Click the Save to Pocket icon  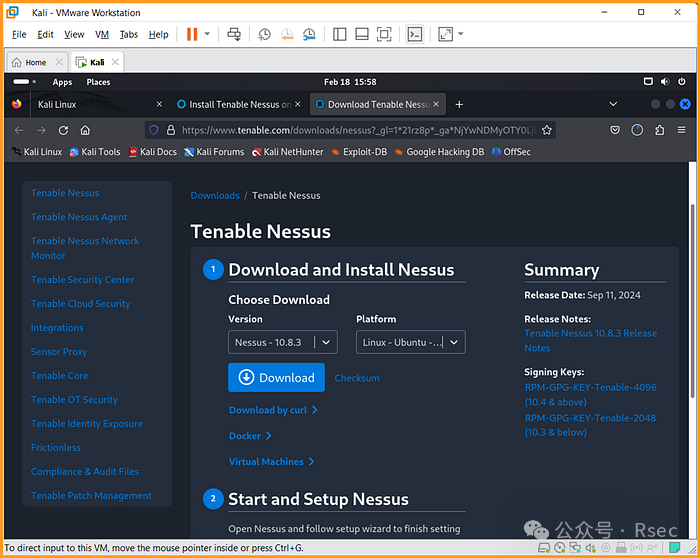615,130
